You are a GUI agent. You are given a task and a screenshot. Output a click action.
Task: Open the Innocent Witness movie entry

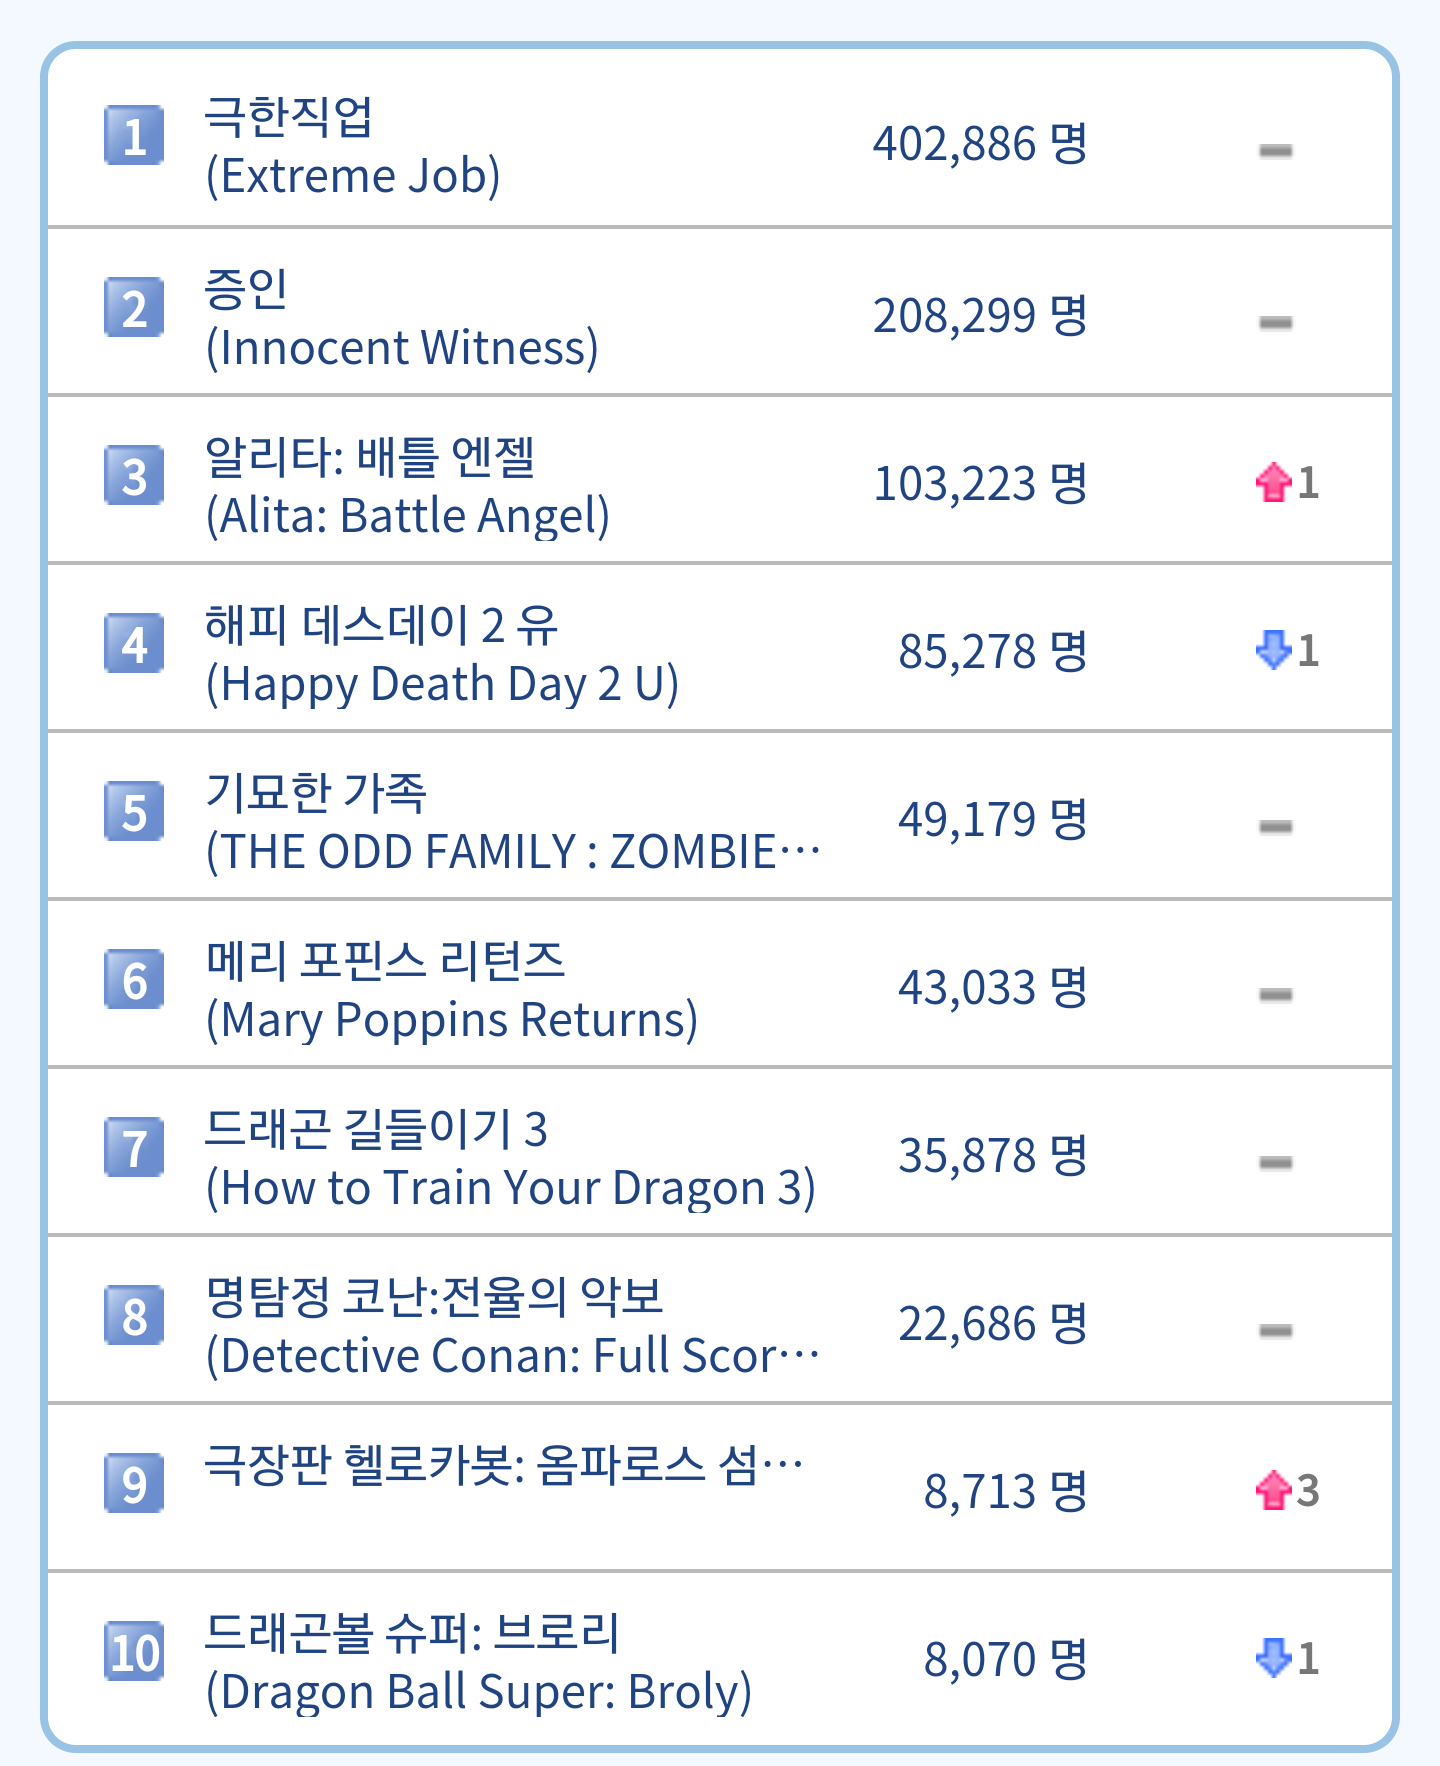tap(400, 318)
